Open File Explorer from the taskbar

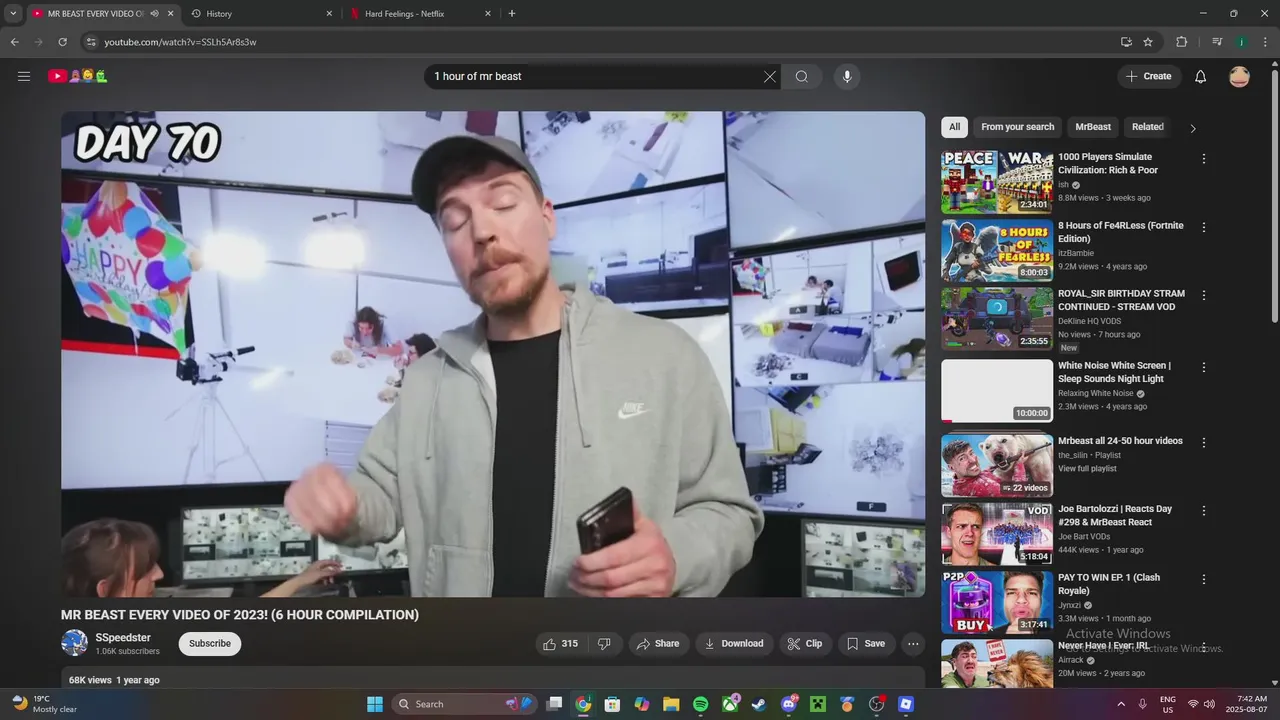671,704
